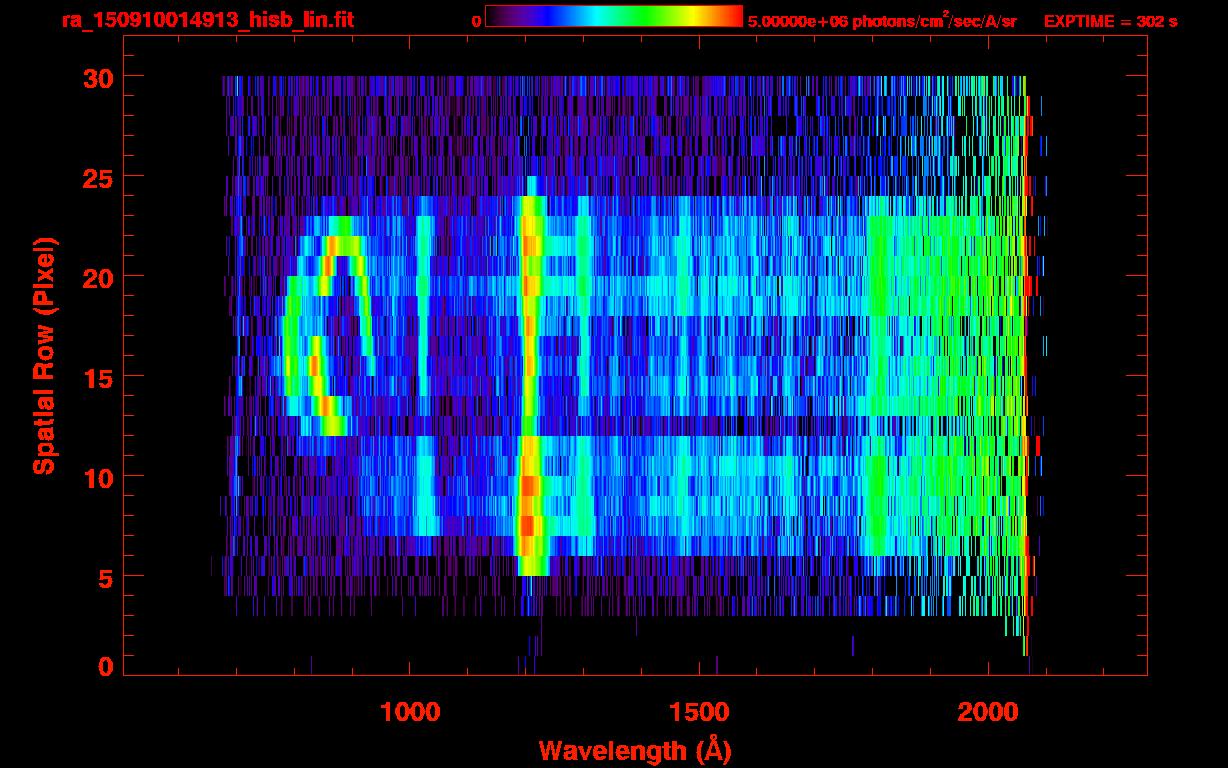Image resolution: width=1228 pixels, height=768 pixels.
Task: Click the colorbar minimum value 0
Action: [x=476, y=21]
